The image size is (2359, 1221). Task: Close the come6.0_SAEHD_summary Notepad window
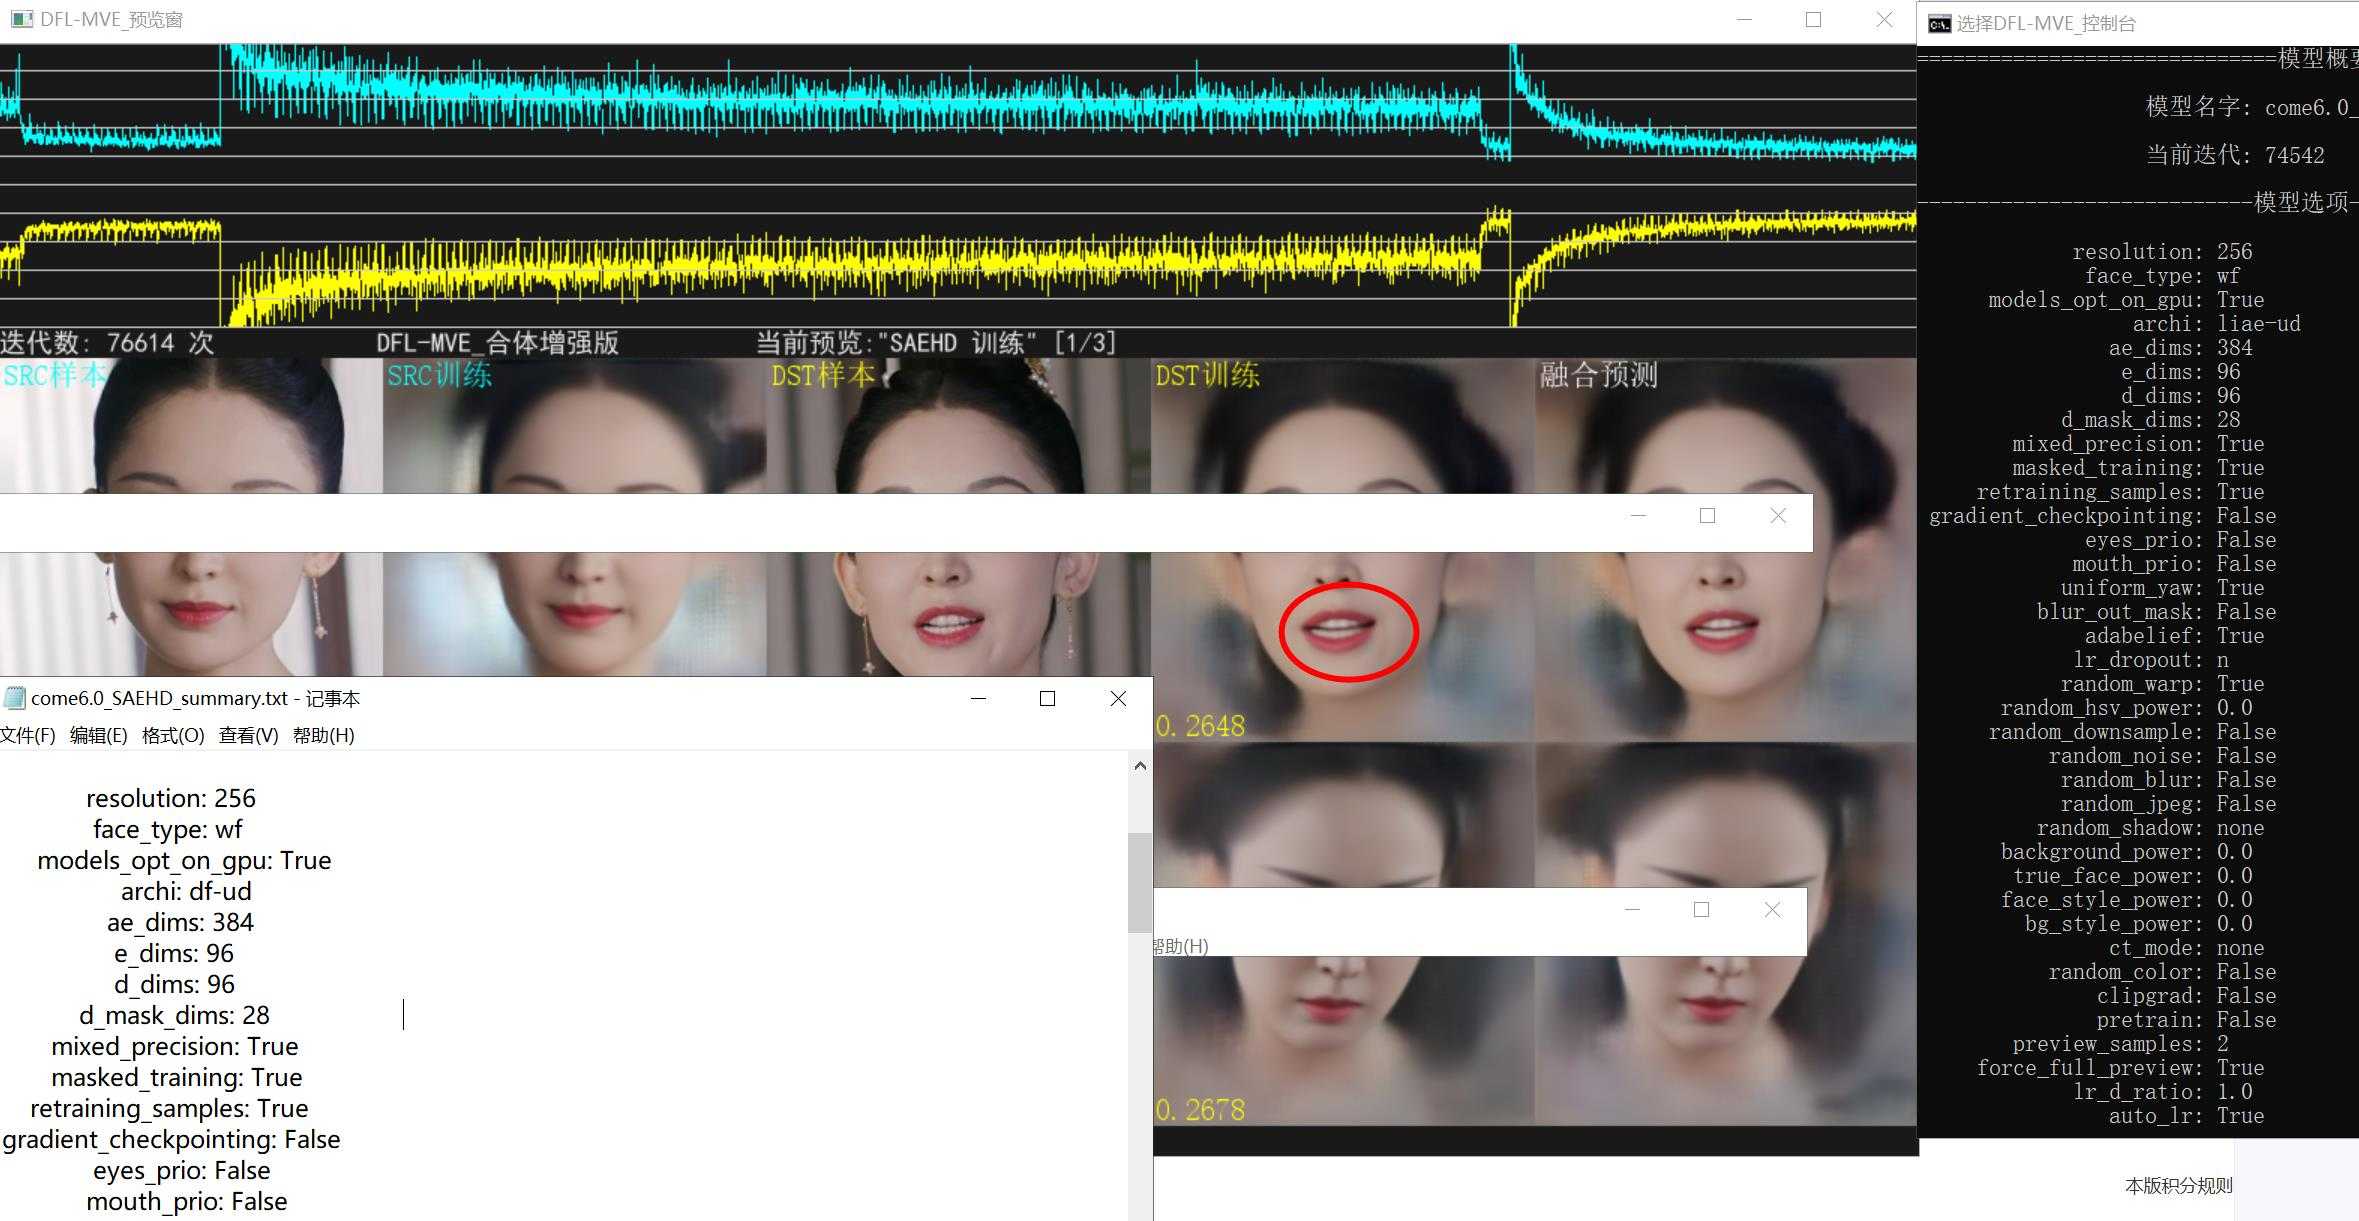pyautogui.click(x=1118, y=699)
